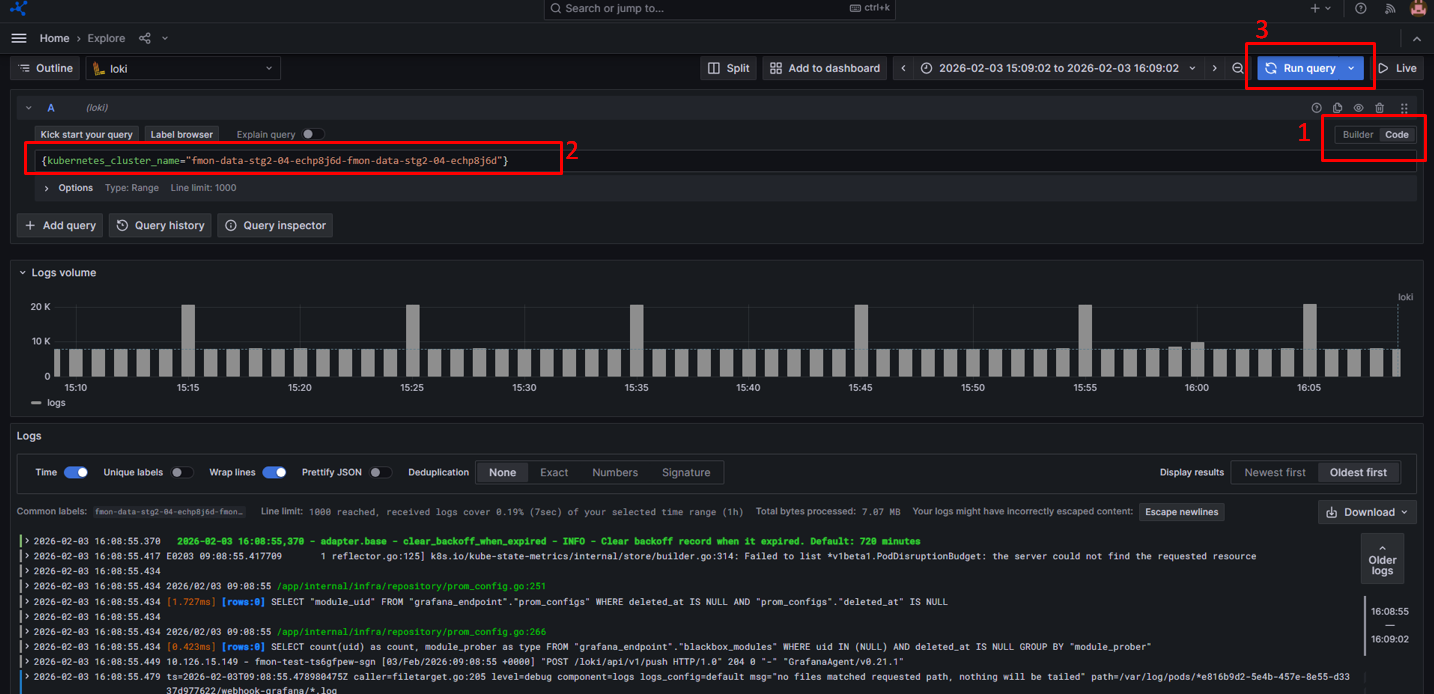
Task: Open the Query inspector
Action: tap(275, 226)
